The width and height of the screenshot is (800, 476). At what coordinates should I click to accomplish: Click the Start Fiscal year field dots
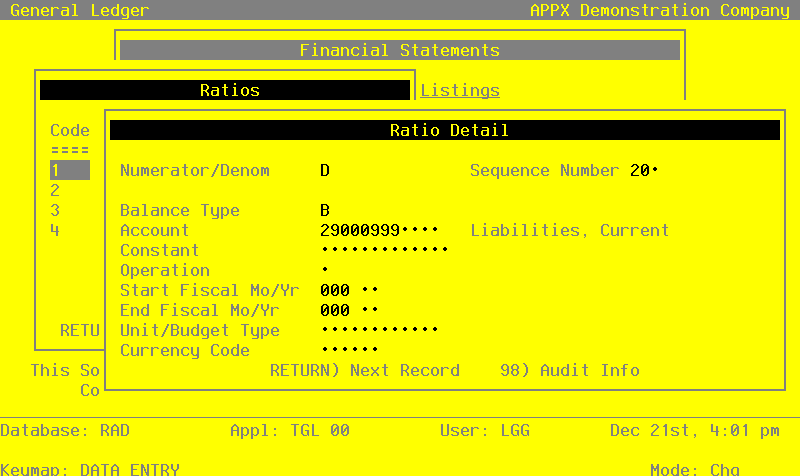pyautogui.click(x=370, y=290)
